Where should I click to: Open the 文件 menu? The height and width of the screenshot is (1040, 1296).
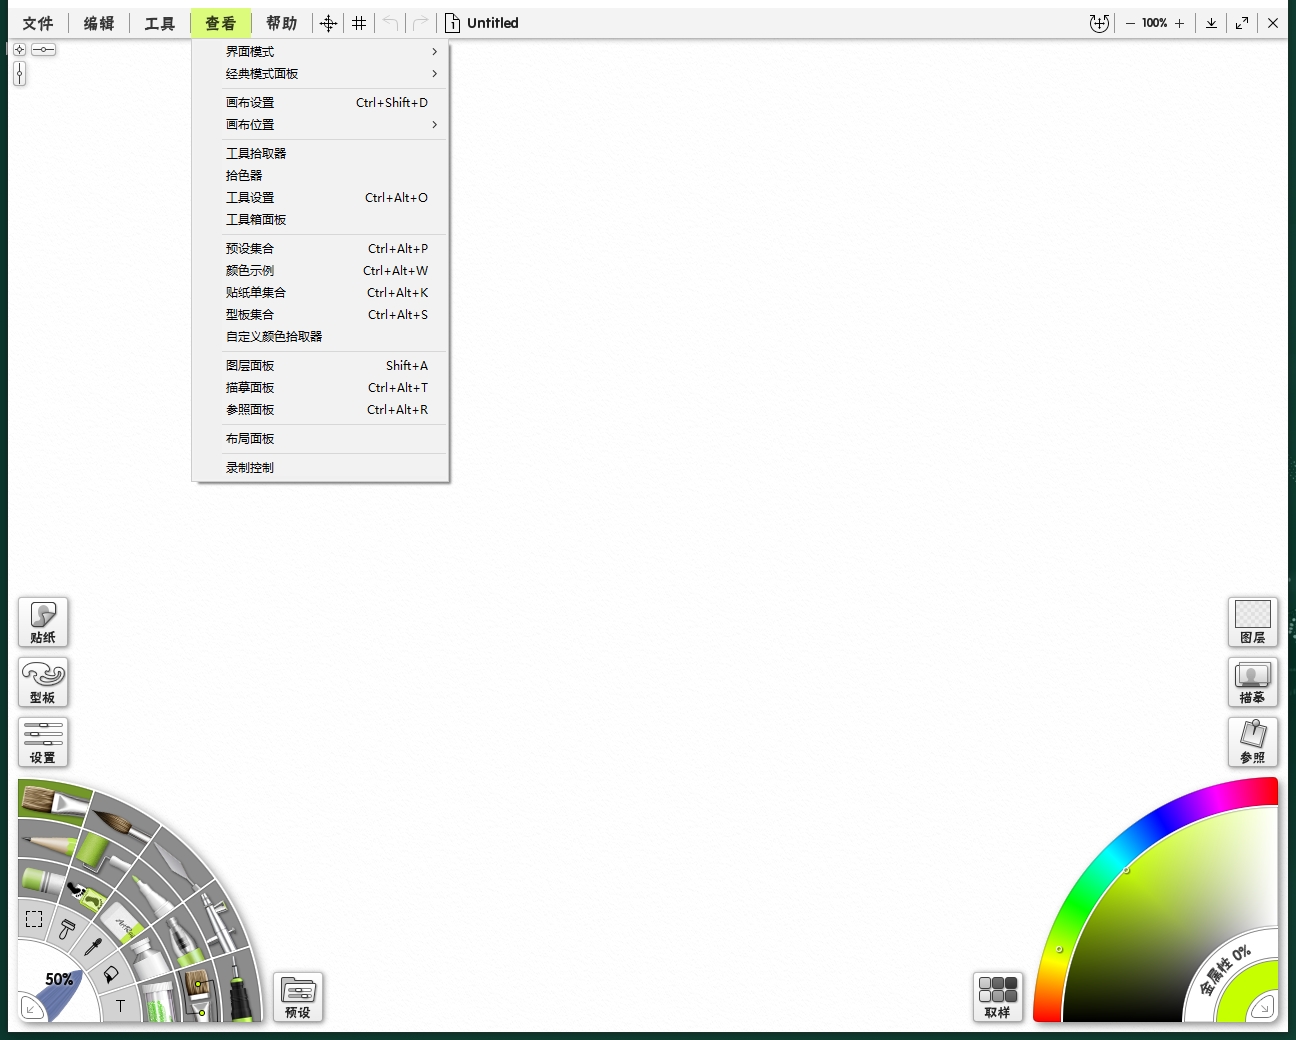38,23
